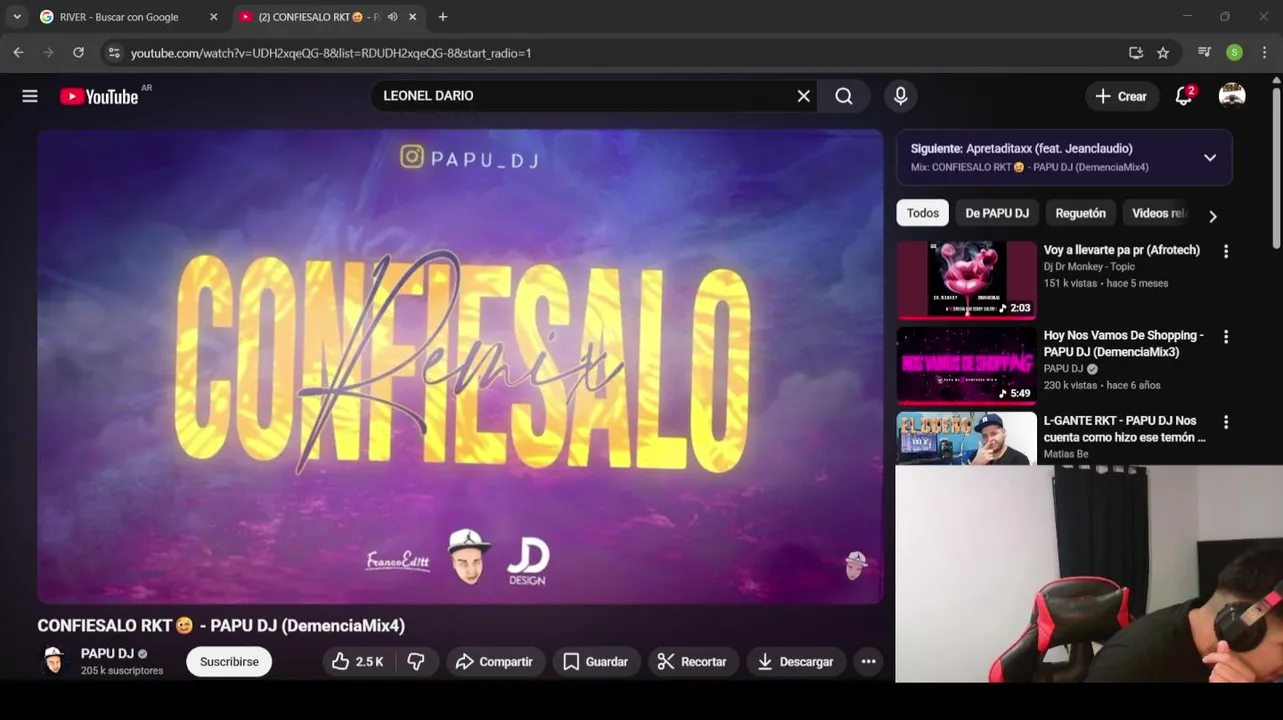
Task: Click the magnifying glass search button
Action: tap(844, 96)
